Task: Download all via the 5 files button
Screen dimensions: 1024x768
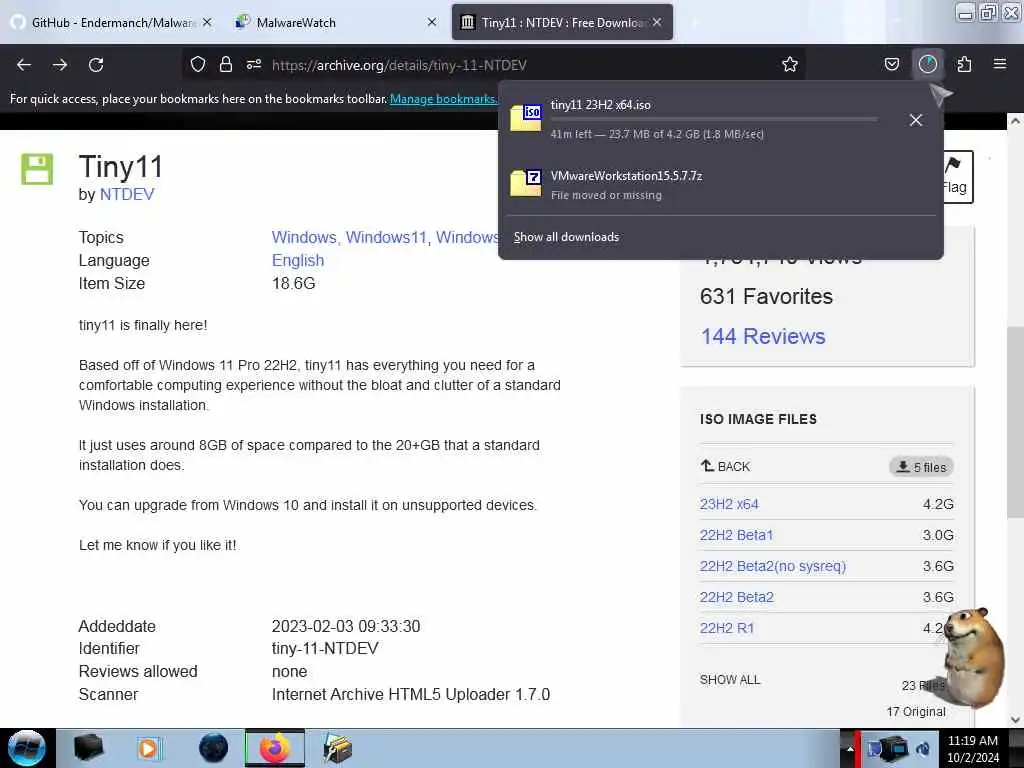Action: 921,467
